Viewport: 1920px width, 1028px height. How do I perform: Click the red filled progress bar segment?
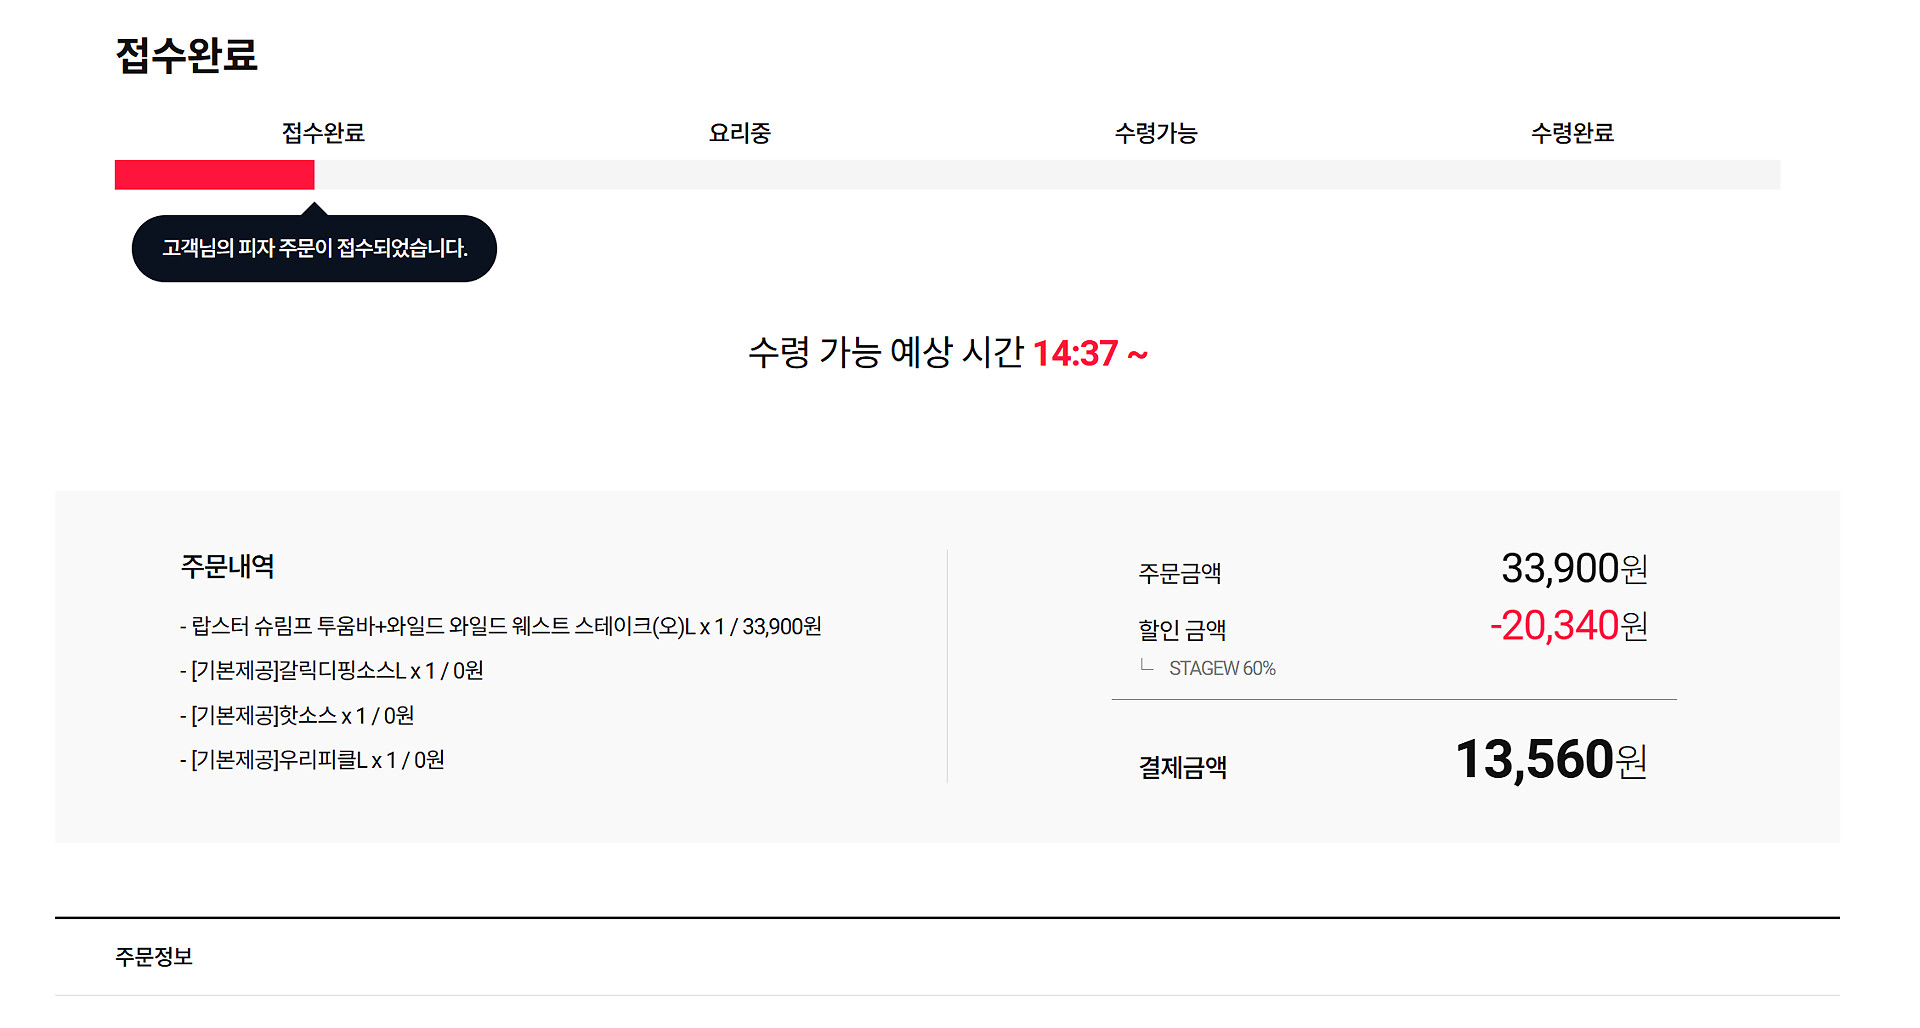tap(214, 175)
